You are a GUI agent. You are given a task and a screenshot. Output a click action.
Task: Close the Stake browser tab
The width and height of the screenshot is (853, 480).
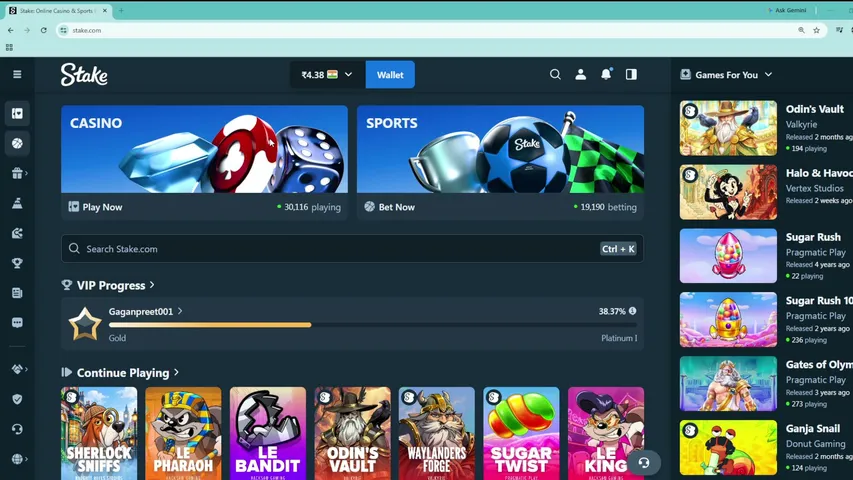tap(105, 10)
